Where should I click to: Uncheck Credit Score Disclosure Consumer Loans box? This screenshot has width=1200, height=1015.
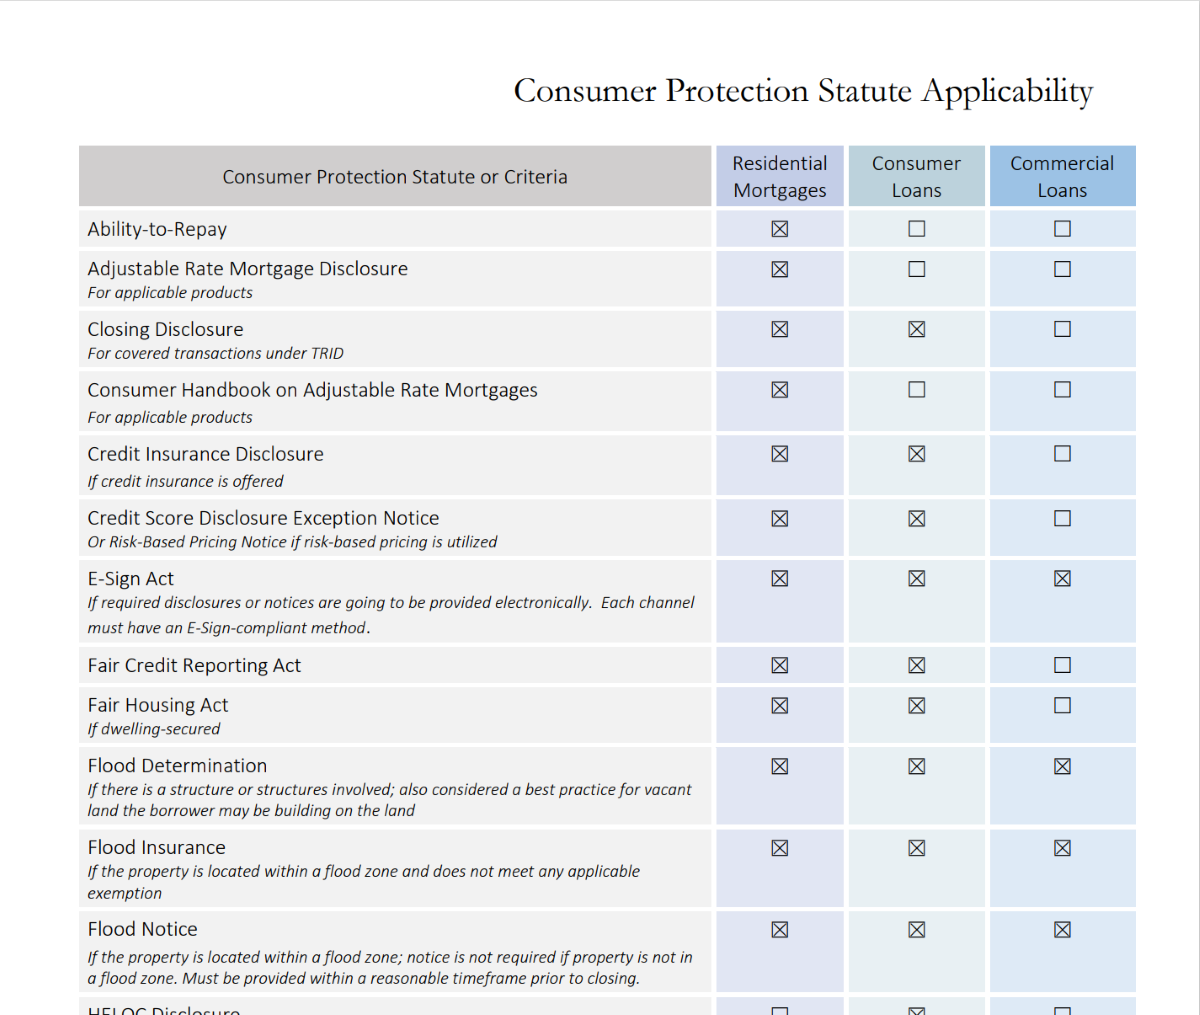[917, 518]
